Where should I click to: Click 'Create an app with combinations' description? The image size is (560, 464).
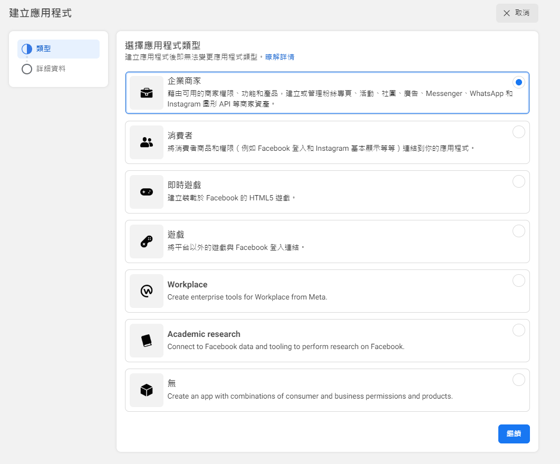(x=310, y=396)
